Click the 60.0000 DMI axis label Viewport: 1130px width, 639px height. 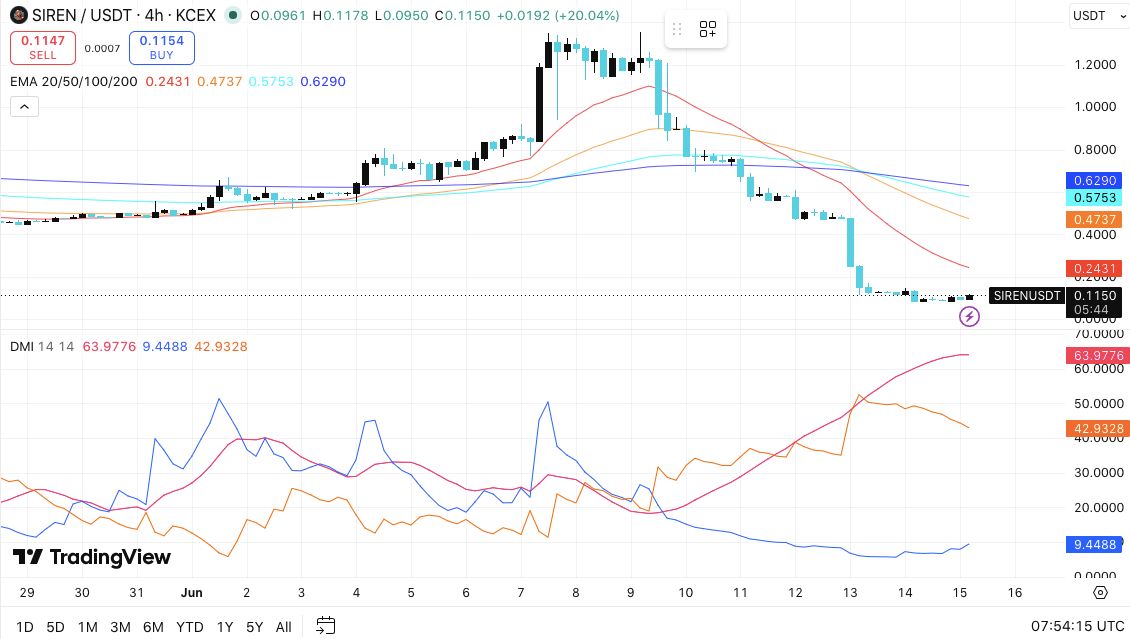pyautogui.click(x=1099, y=369)
